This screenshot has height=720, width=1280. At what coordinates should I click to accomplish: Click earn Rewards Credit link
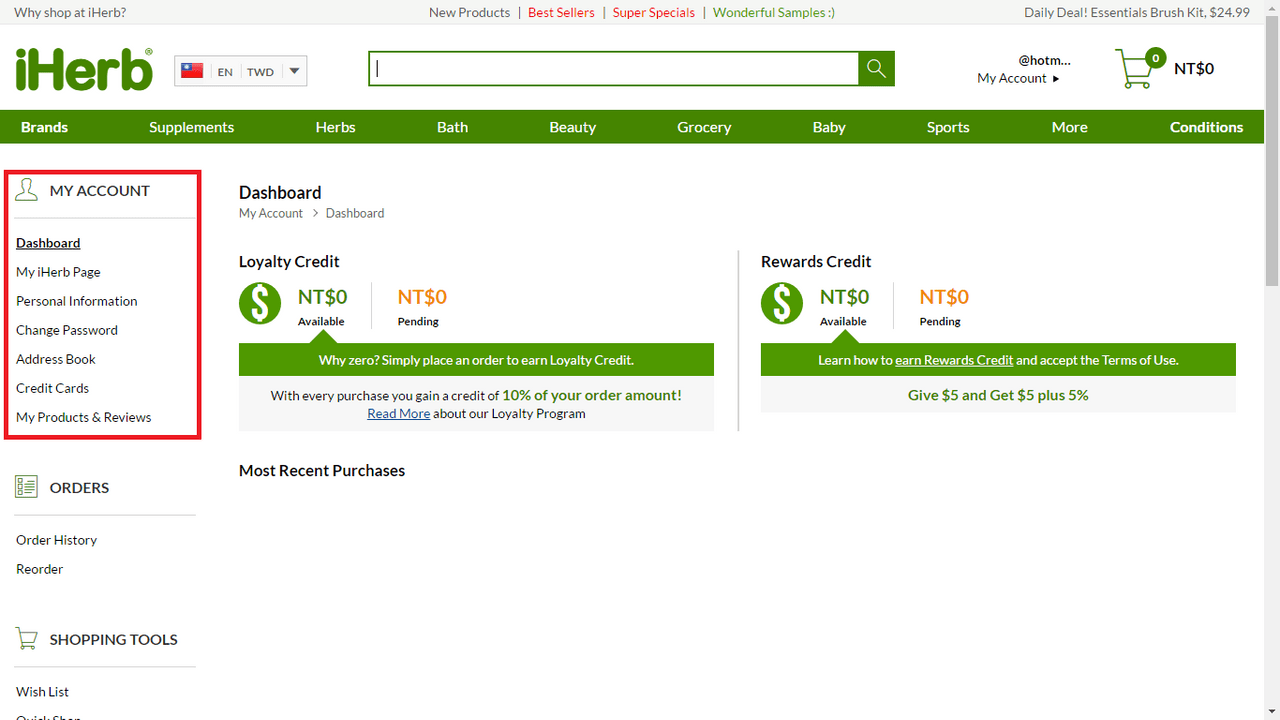[954, 360]
